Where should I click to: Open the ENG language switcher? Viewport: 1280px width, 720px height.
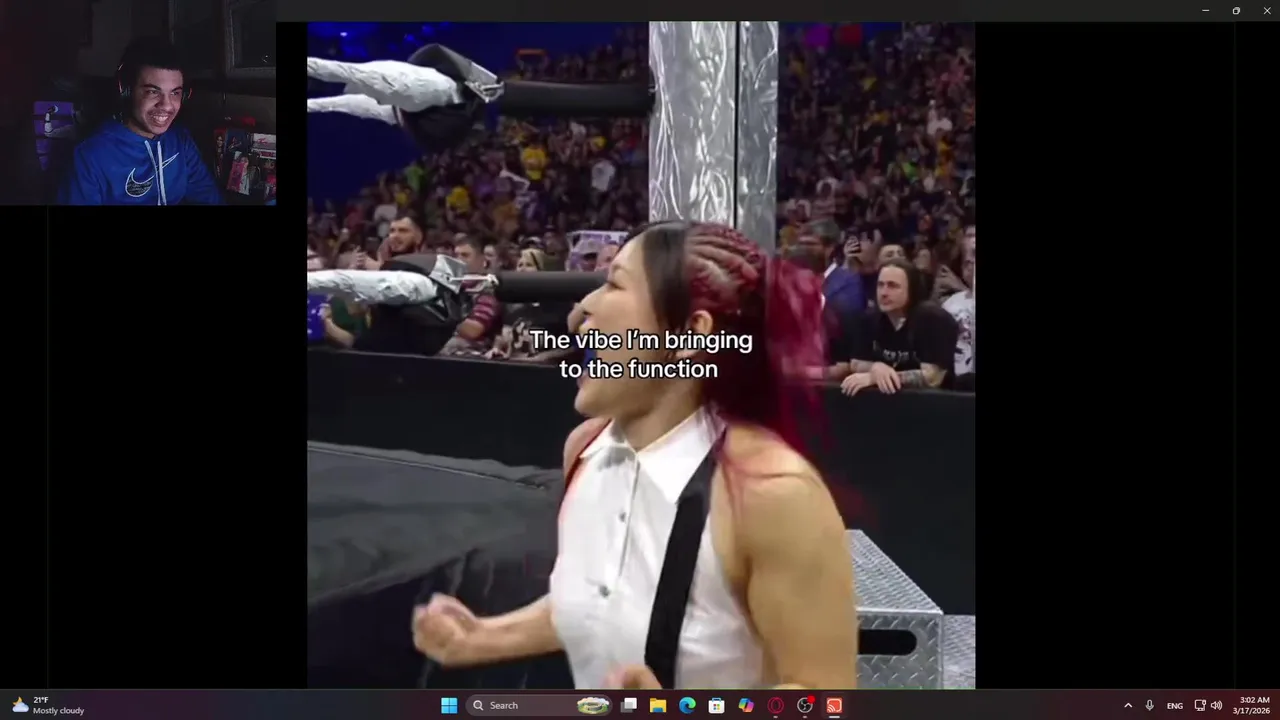(1175, 705)
